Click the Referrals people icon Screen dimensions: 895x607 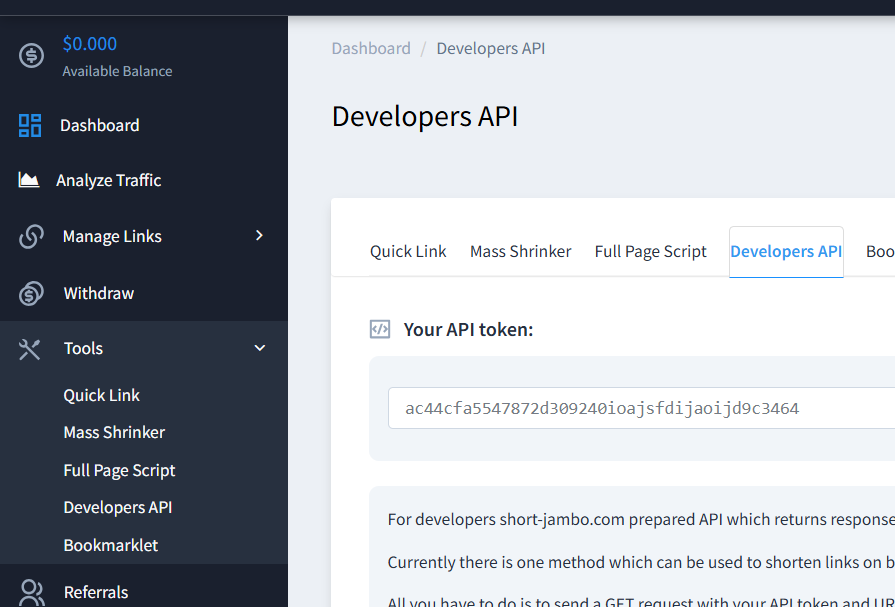click(31, 592)
